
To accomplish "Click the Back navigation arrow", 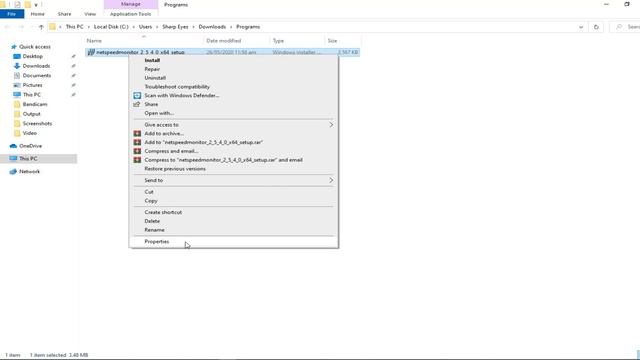I will point(7,27).
